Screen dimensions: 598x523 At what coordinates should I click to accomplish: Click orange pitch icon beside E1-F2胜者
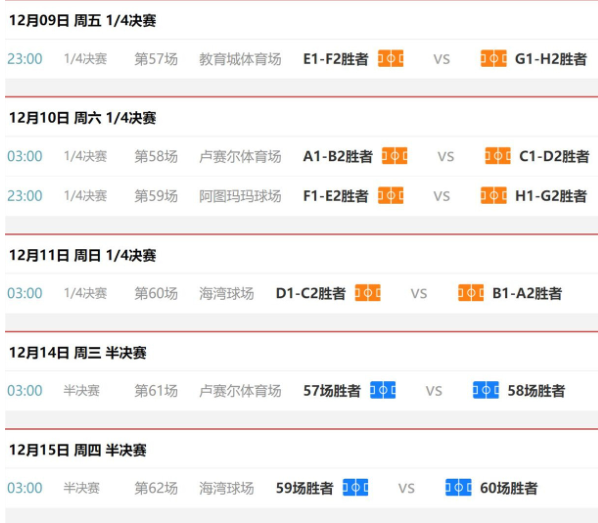391,59
